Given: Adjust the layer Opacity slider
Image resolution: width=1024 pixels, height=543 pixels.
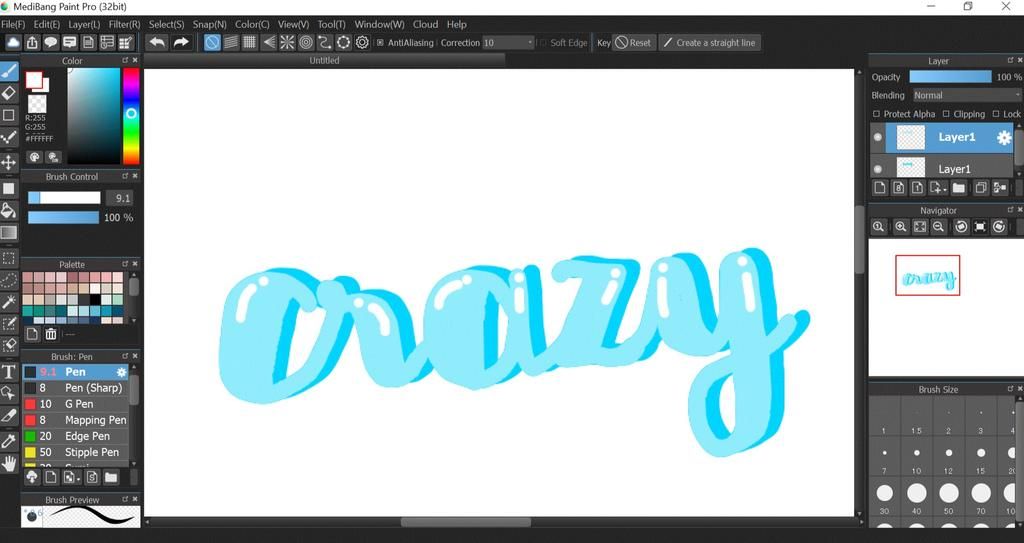Looking at the screenshot, I should 950,76.
